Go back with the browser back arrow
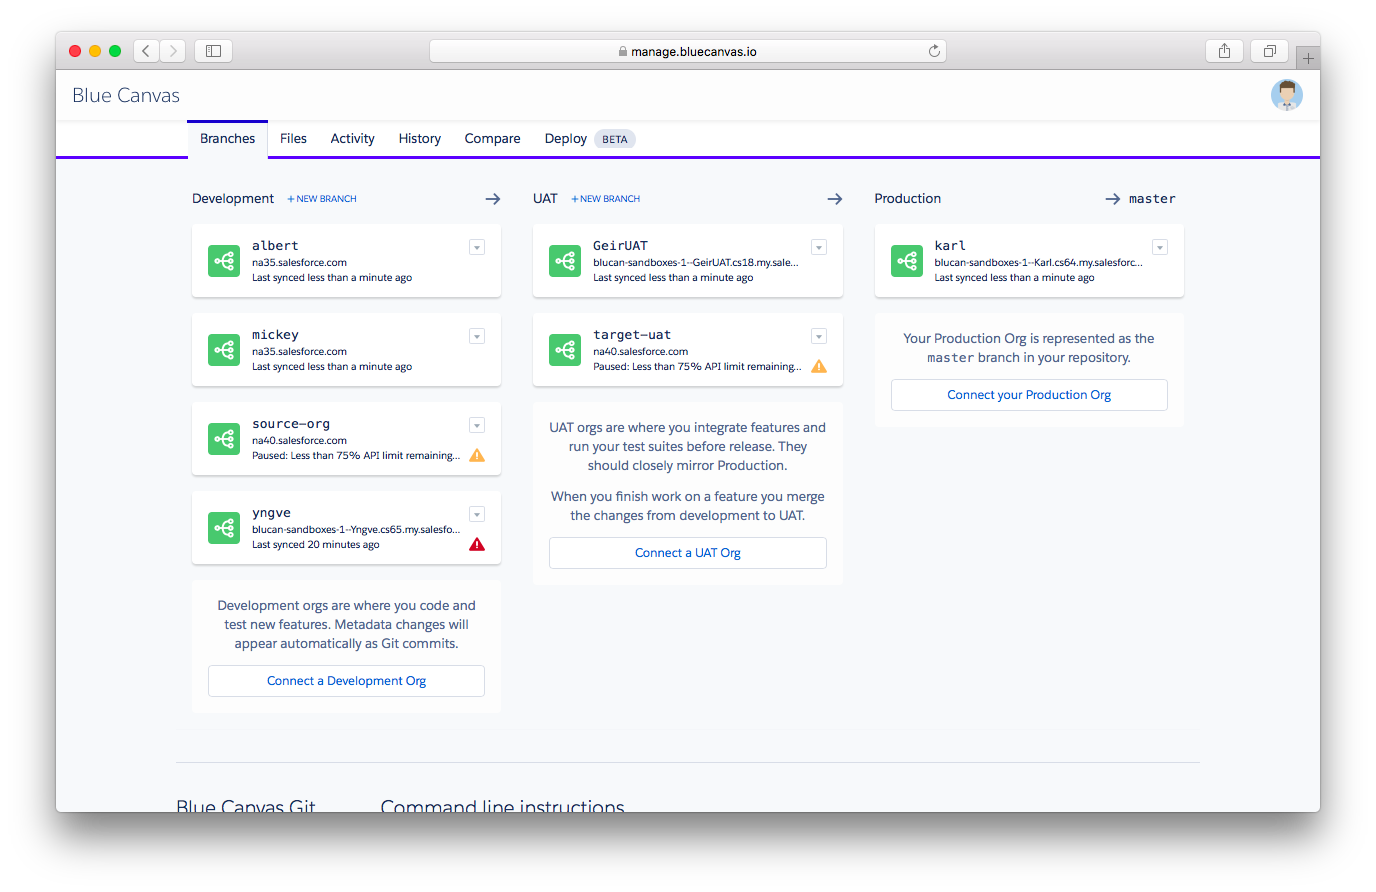 [146, 51]
